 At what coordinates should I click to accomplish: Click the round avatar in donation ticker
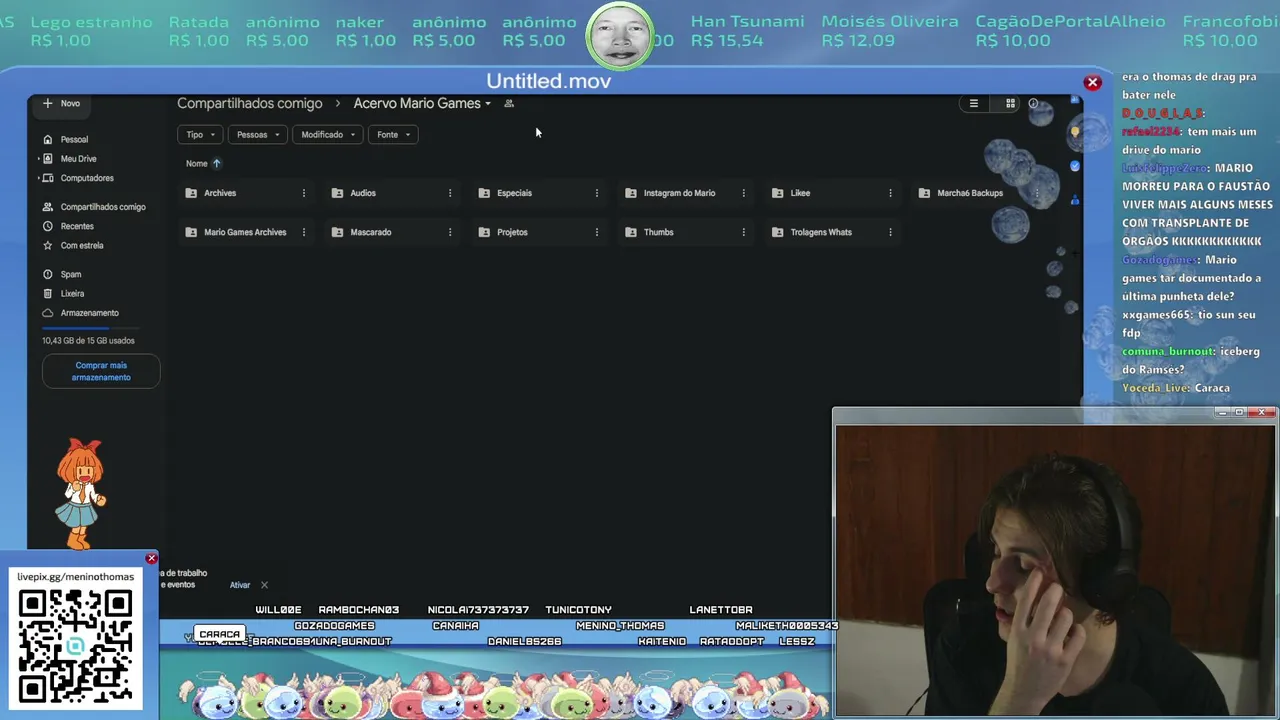coord(620,36)
